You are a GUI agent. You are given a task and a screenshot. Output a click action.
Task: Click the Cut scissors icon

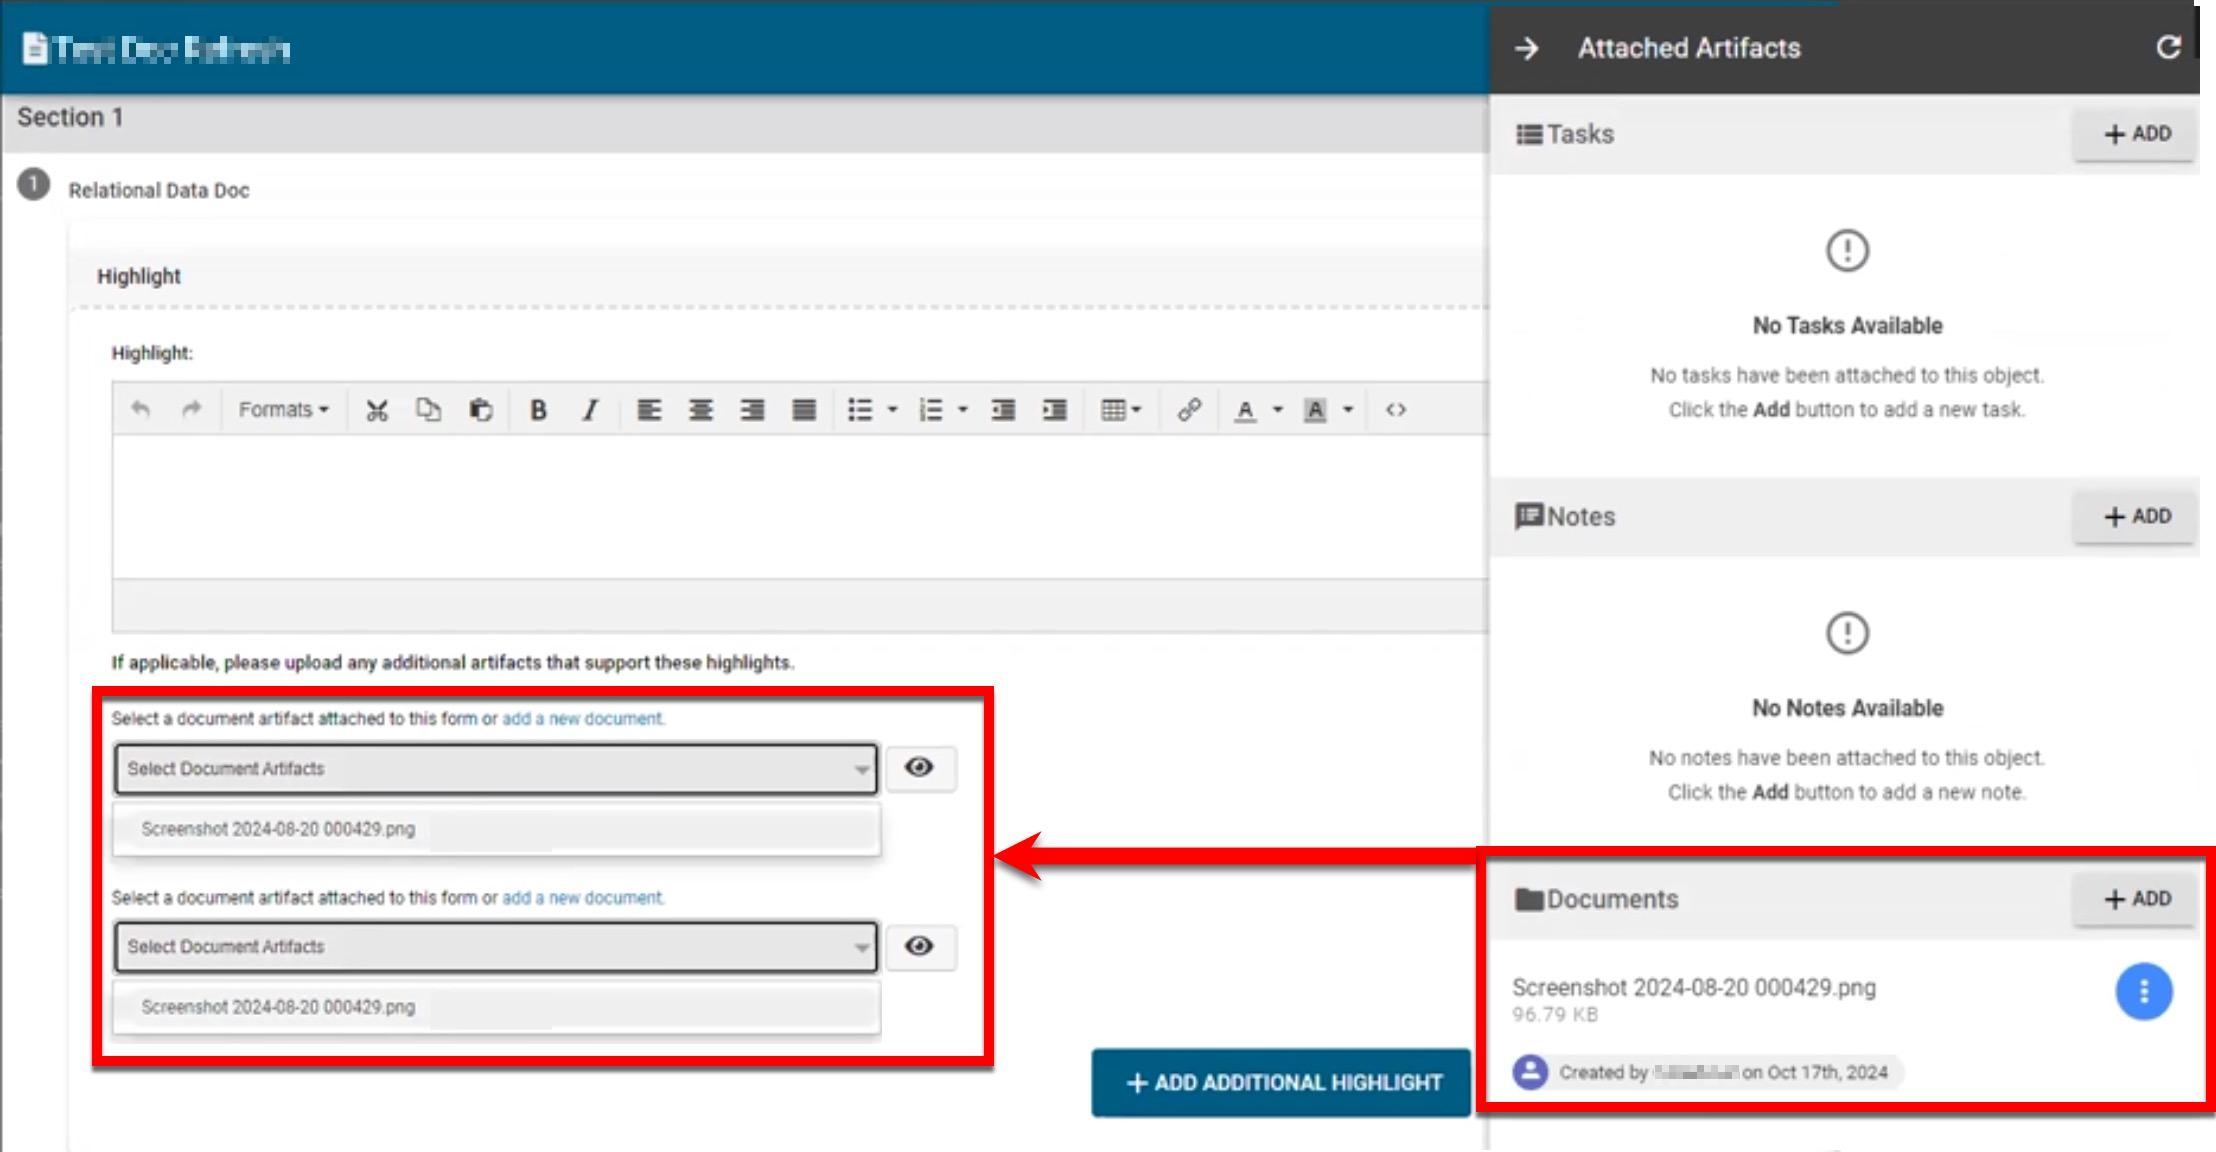pyautogui.click(x=376, y=410)
